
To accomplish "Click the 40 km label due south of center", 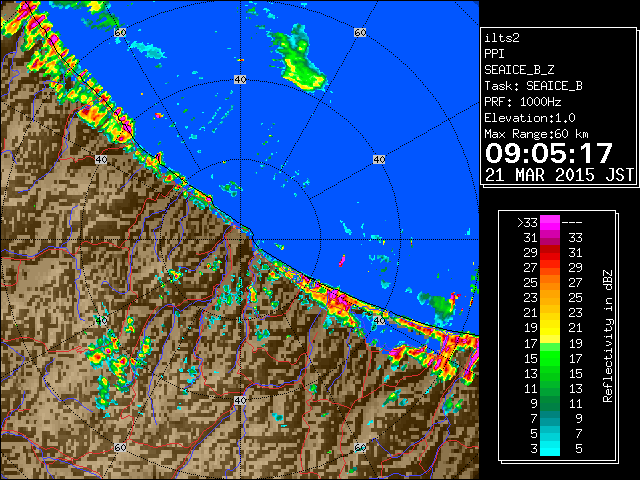I will point(240,400).
